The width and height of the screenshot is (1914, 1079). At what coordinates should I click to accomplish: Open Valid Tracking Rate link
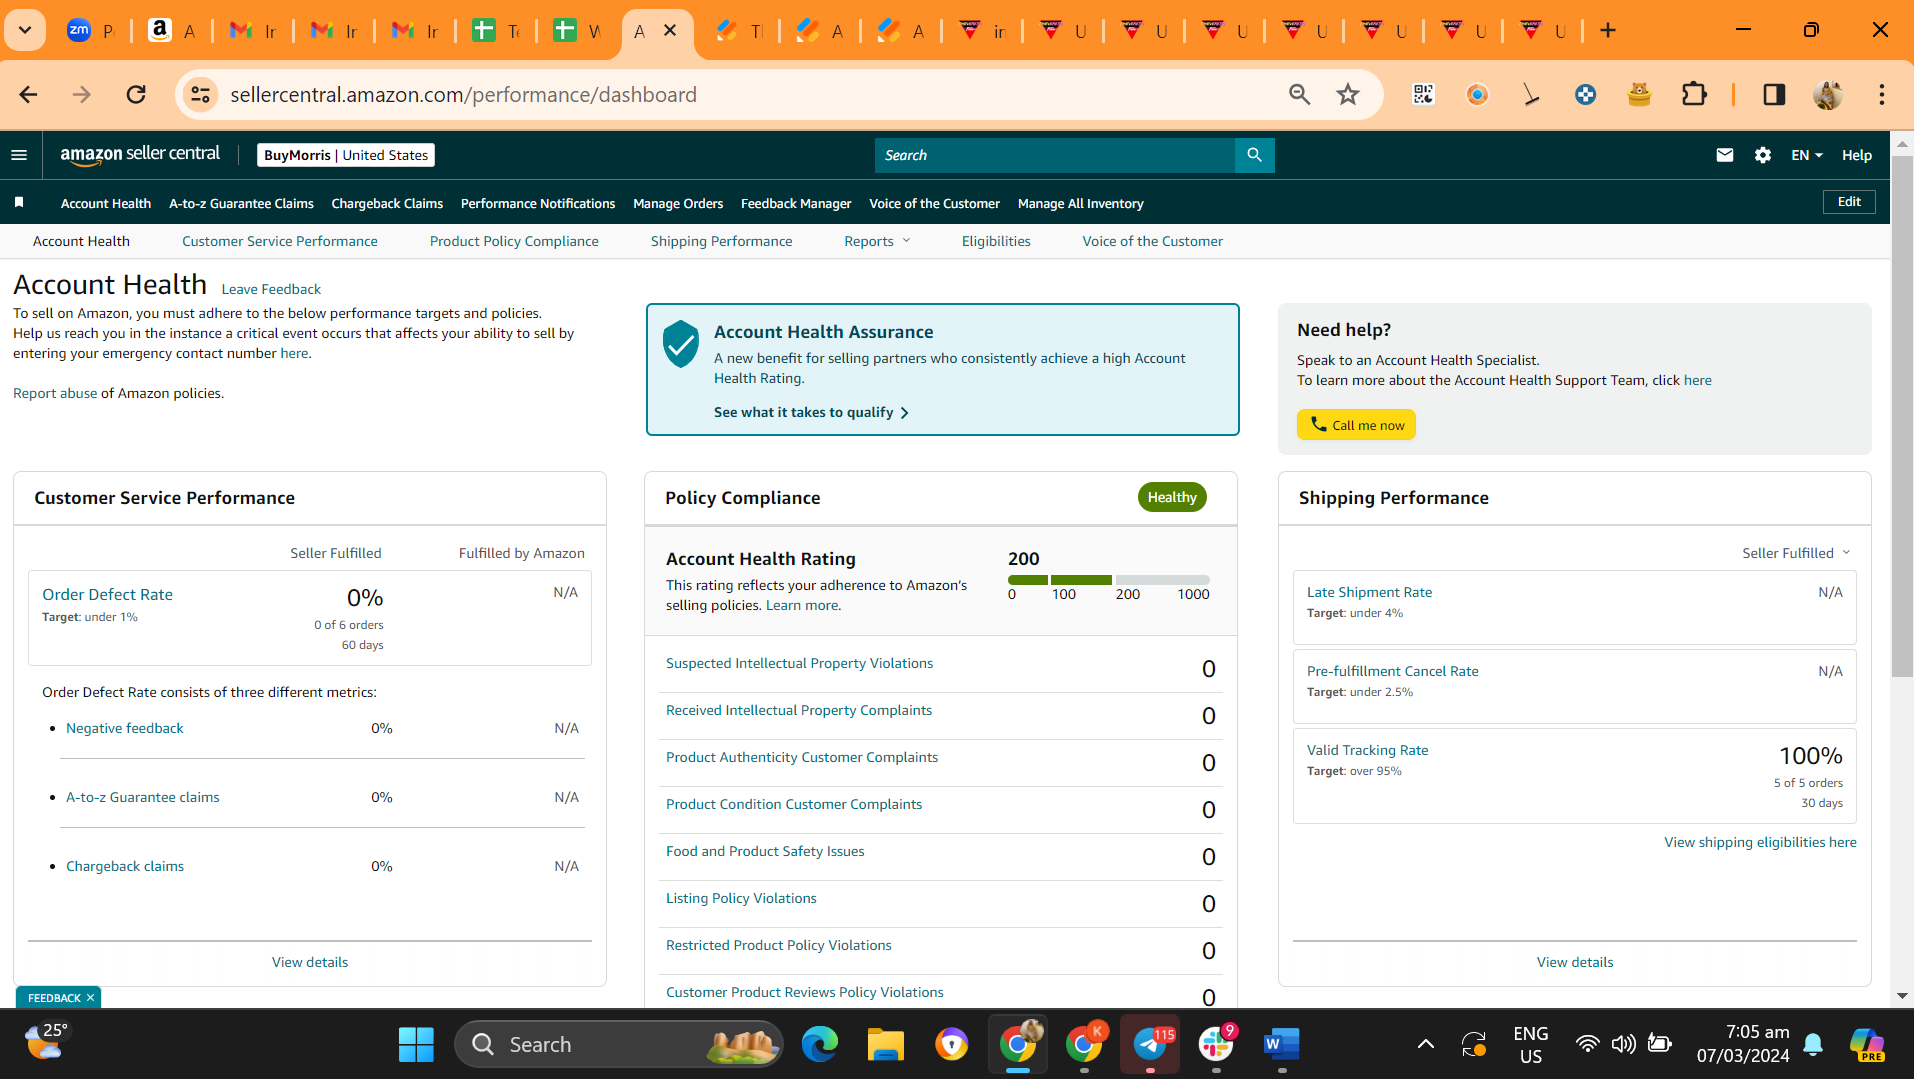click(1367, 750)
